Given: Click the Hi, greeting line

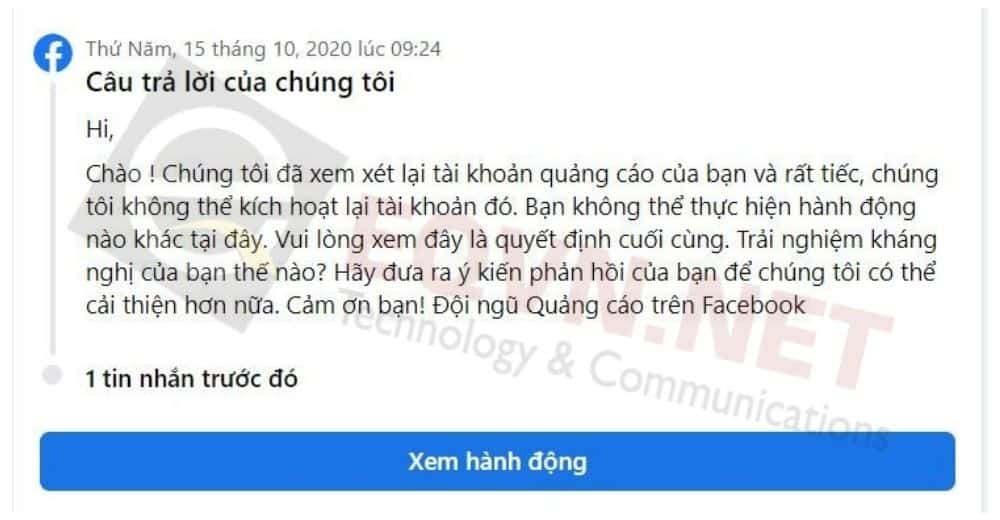Looking at the screenshot, I should [x=100, y=130].
